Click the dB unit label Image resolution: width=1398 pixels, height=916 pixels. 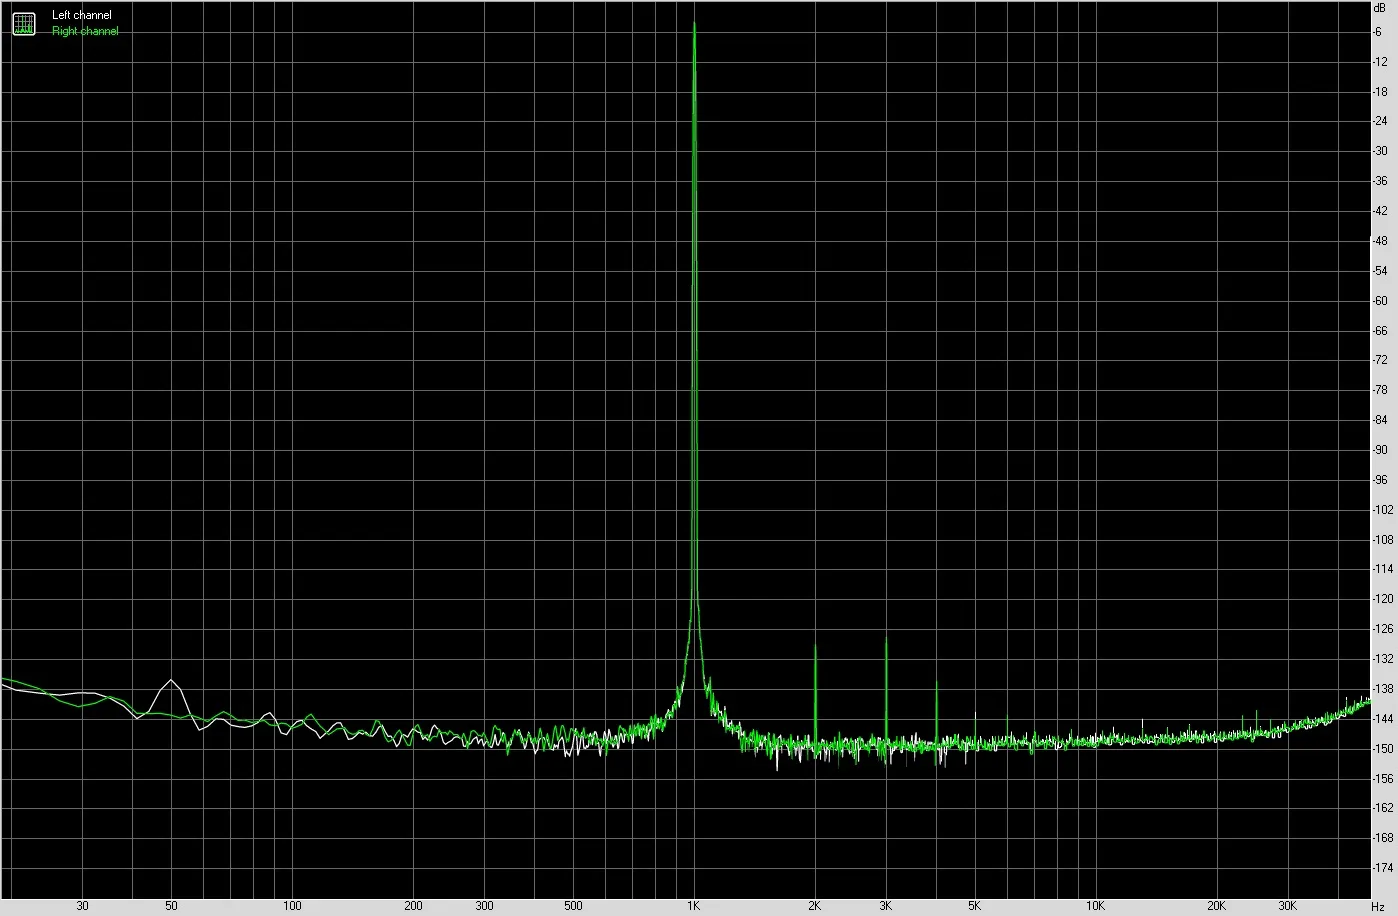pos(1381,6)
